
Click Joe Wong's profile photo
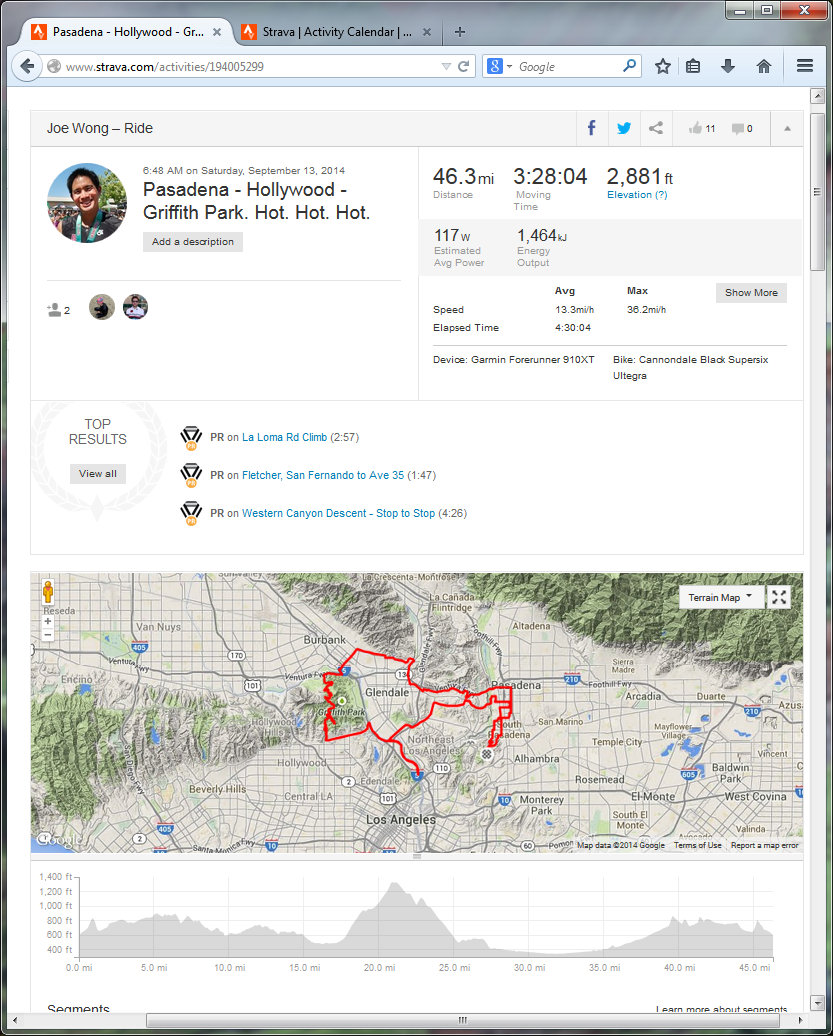(x=87, y=203)
